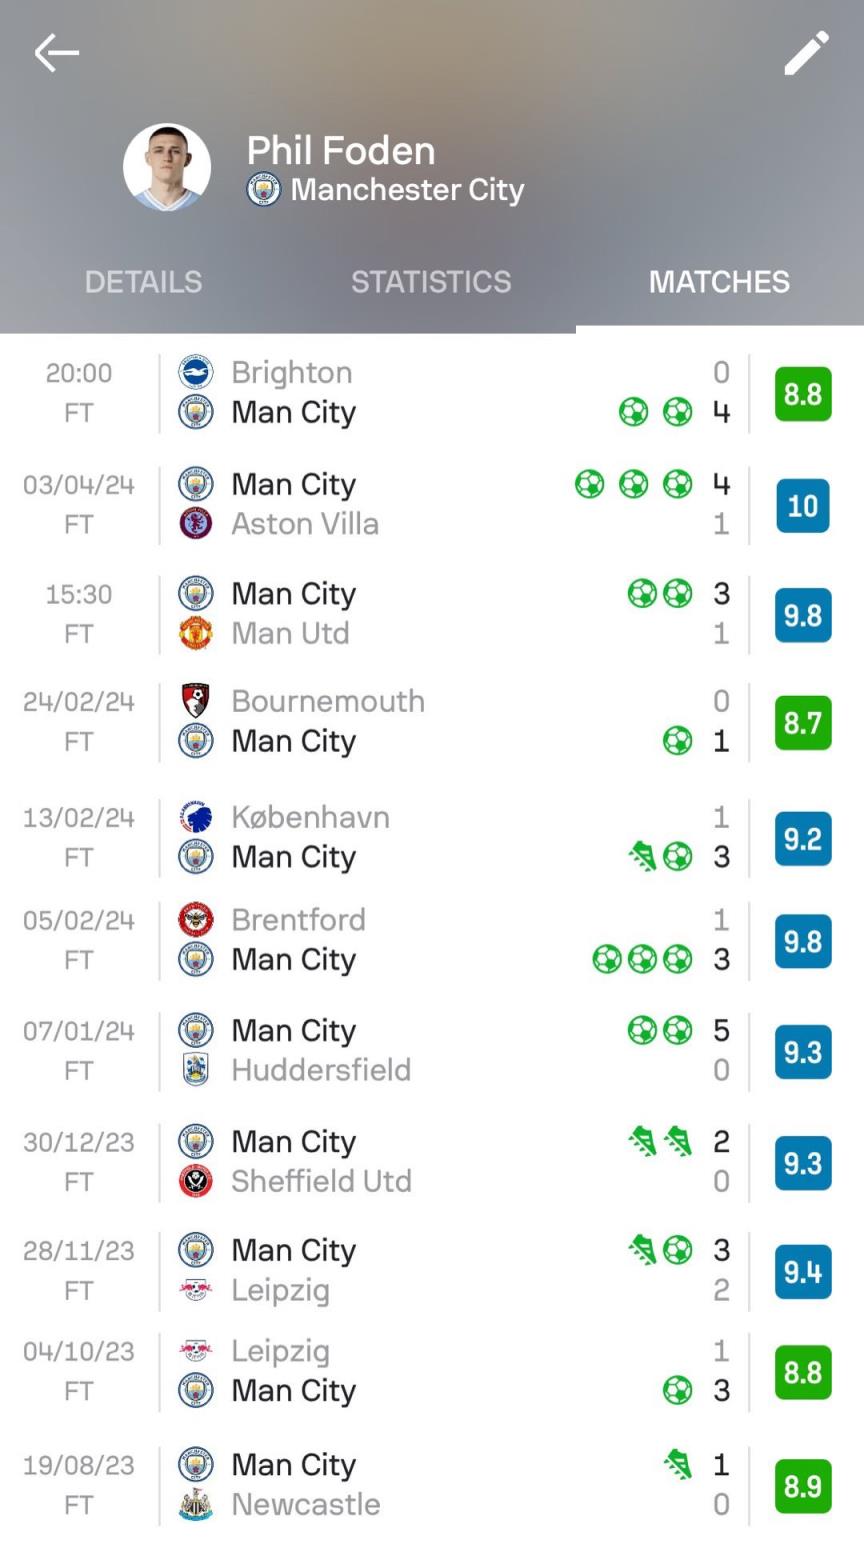Image resolution: width=864 pixels, height=1556 pixels.
Task: Tap the assist boot icon in Newcastle match
Action: [678, 1465]
